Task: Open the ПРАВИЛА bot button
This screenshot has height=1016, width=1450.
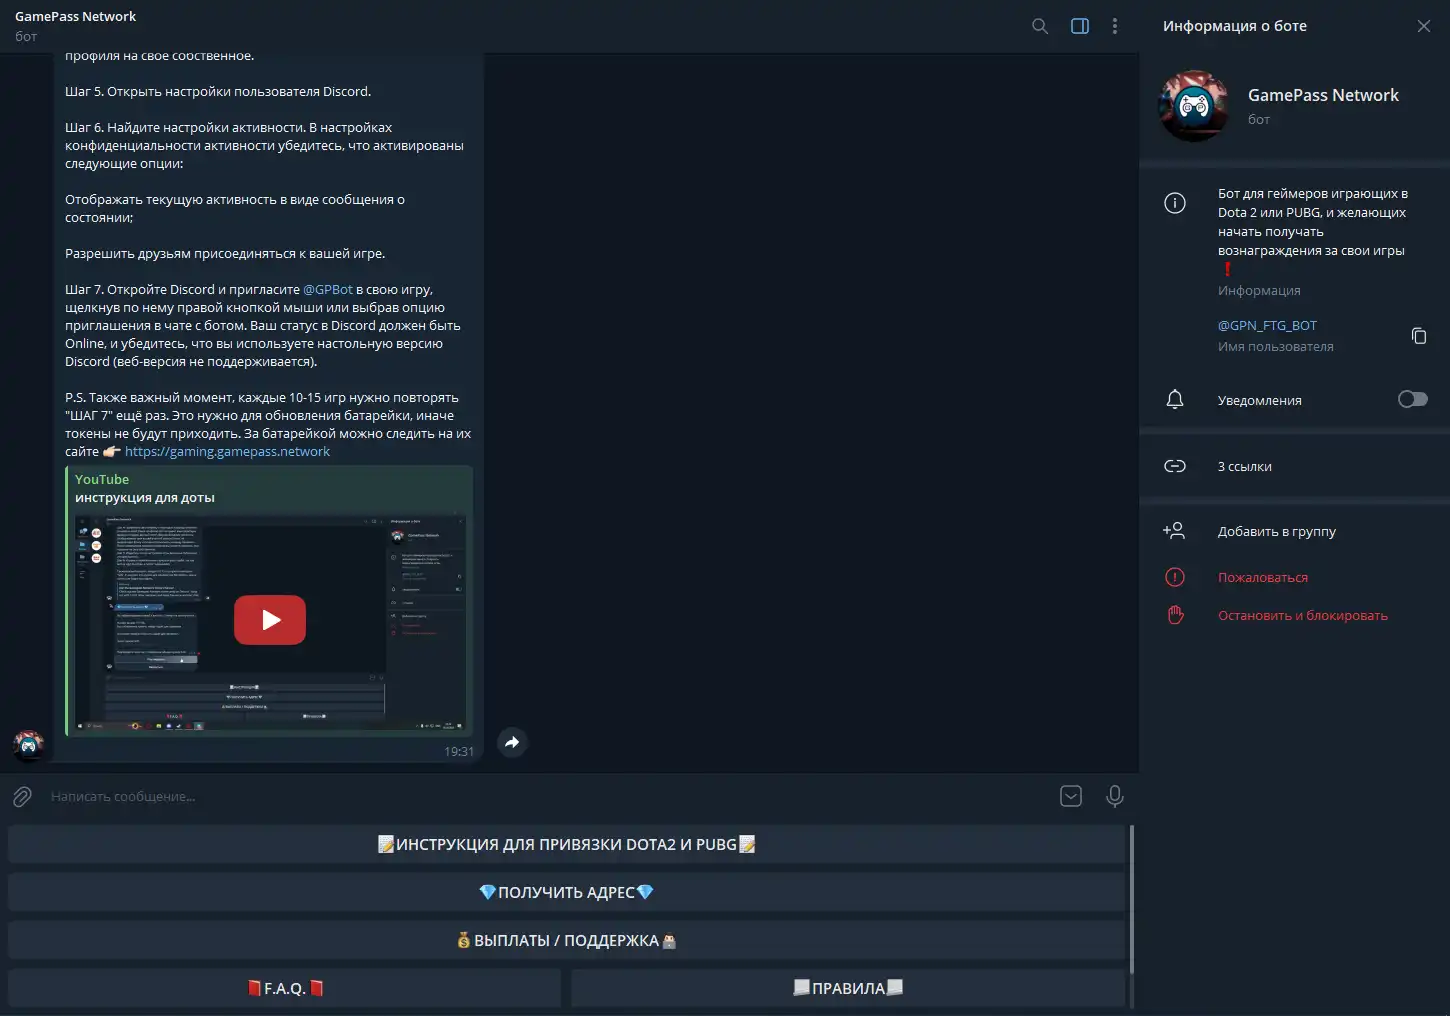Action: pyautogui.click(x=848, y=988)
